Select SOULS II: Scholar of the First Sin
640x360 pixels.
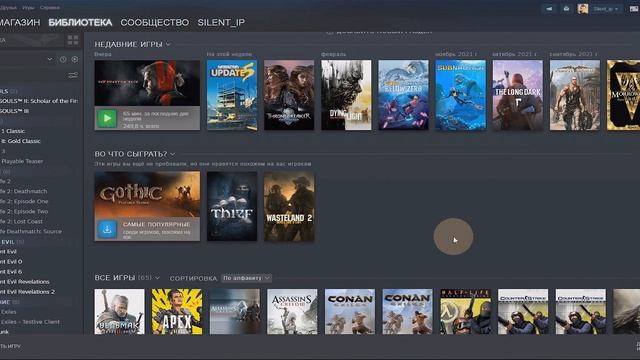(x=39, y=101)
